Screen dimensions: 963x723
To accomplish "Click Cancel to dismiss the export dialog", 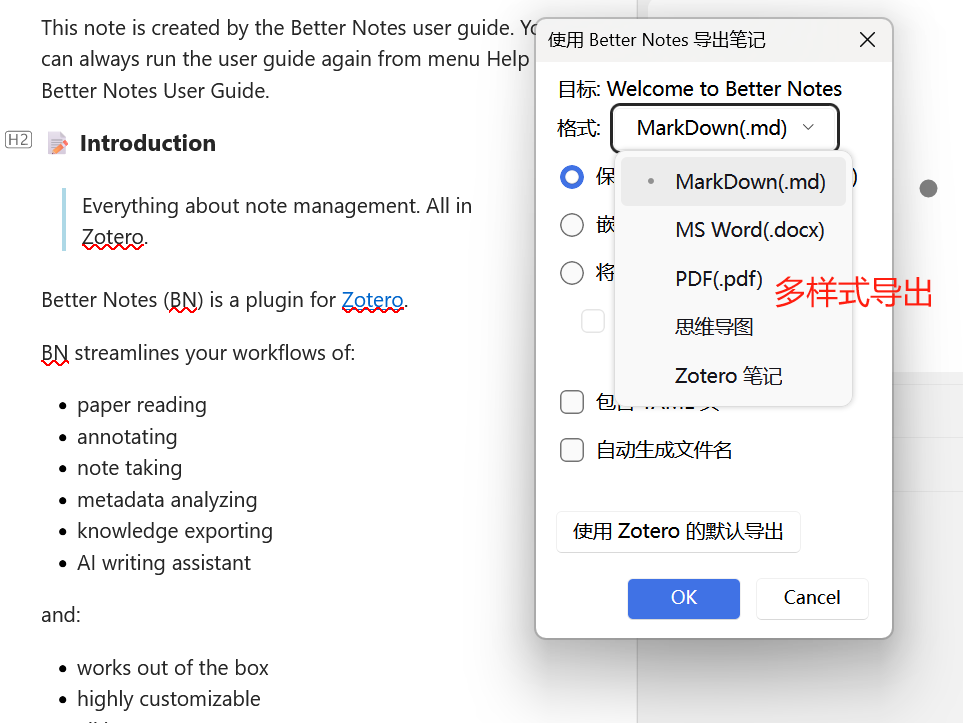I will [x=811, y=598].
